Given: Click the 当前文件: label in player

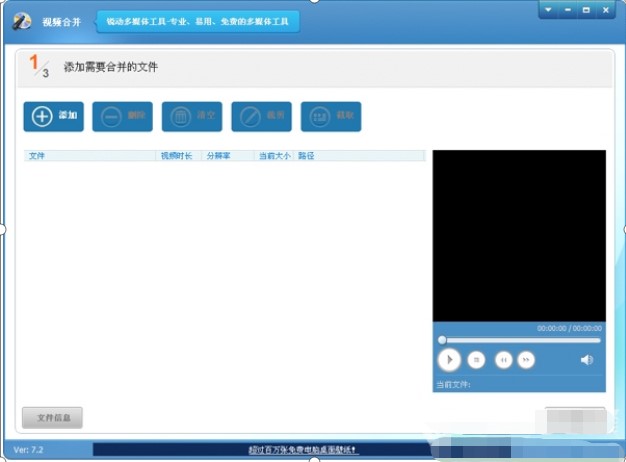Looking at the screenshot, I should click(x=453, y=385).
